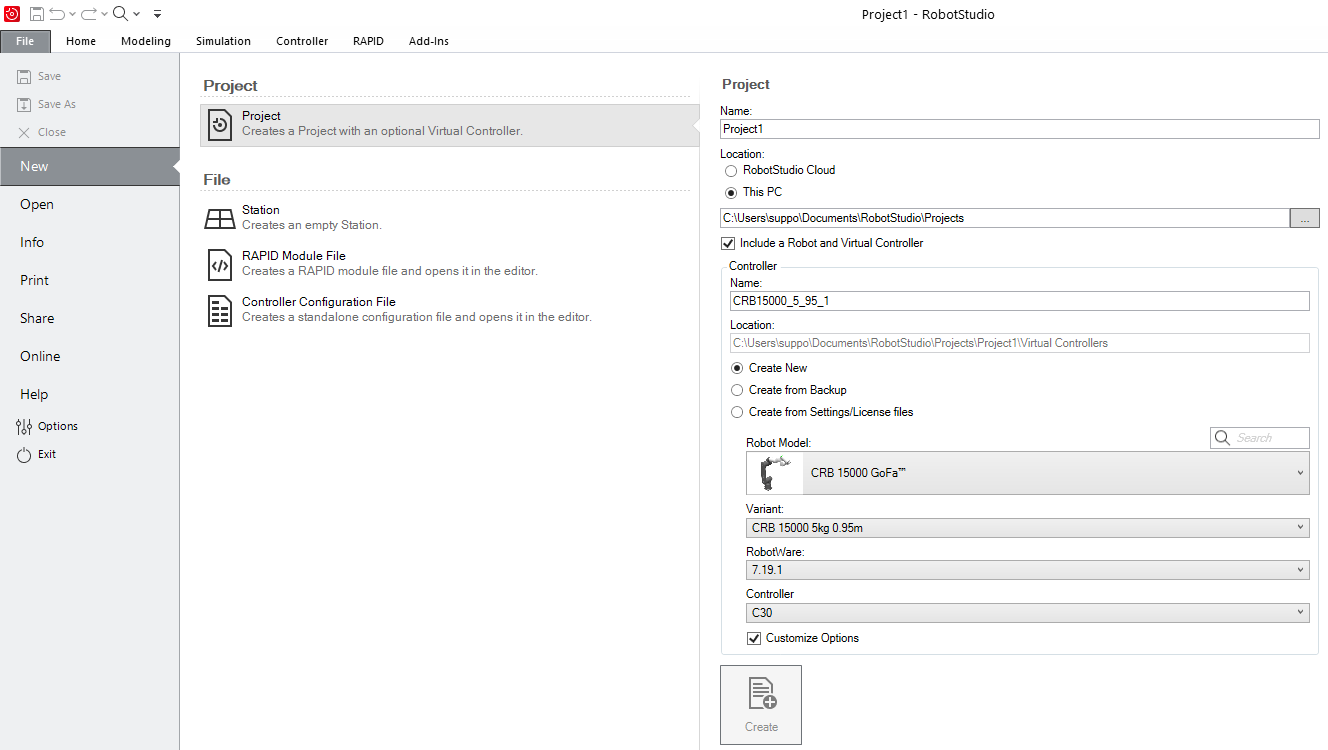Click the redo arrow in title bar
This screenshot has width=1328, height=750.
click(x=88, y=14)
